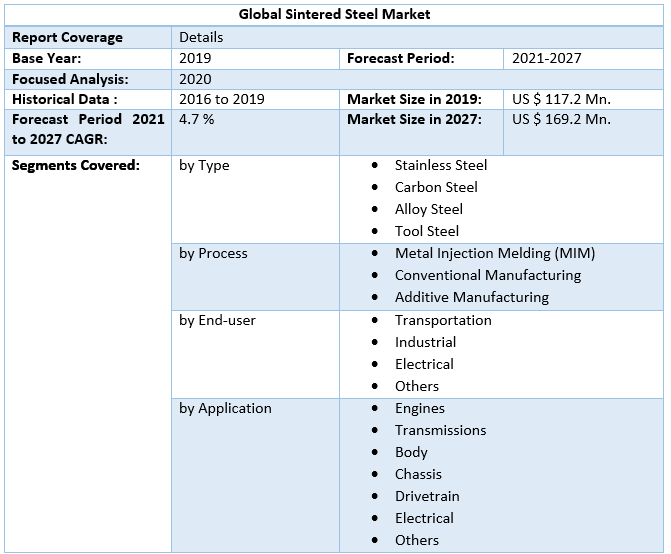The image size is (671, 554).
Task: Select the Stainless Steel bullet item
Action: 441,165
